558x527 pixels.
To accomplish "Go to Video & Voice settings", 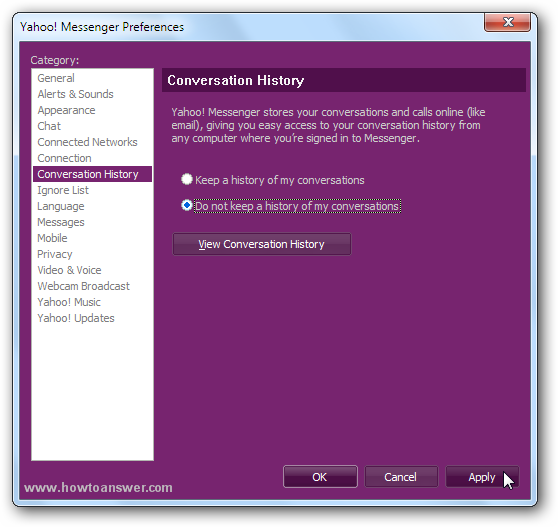I will 69,270.
